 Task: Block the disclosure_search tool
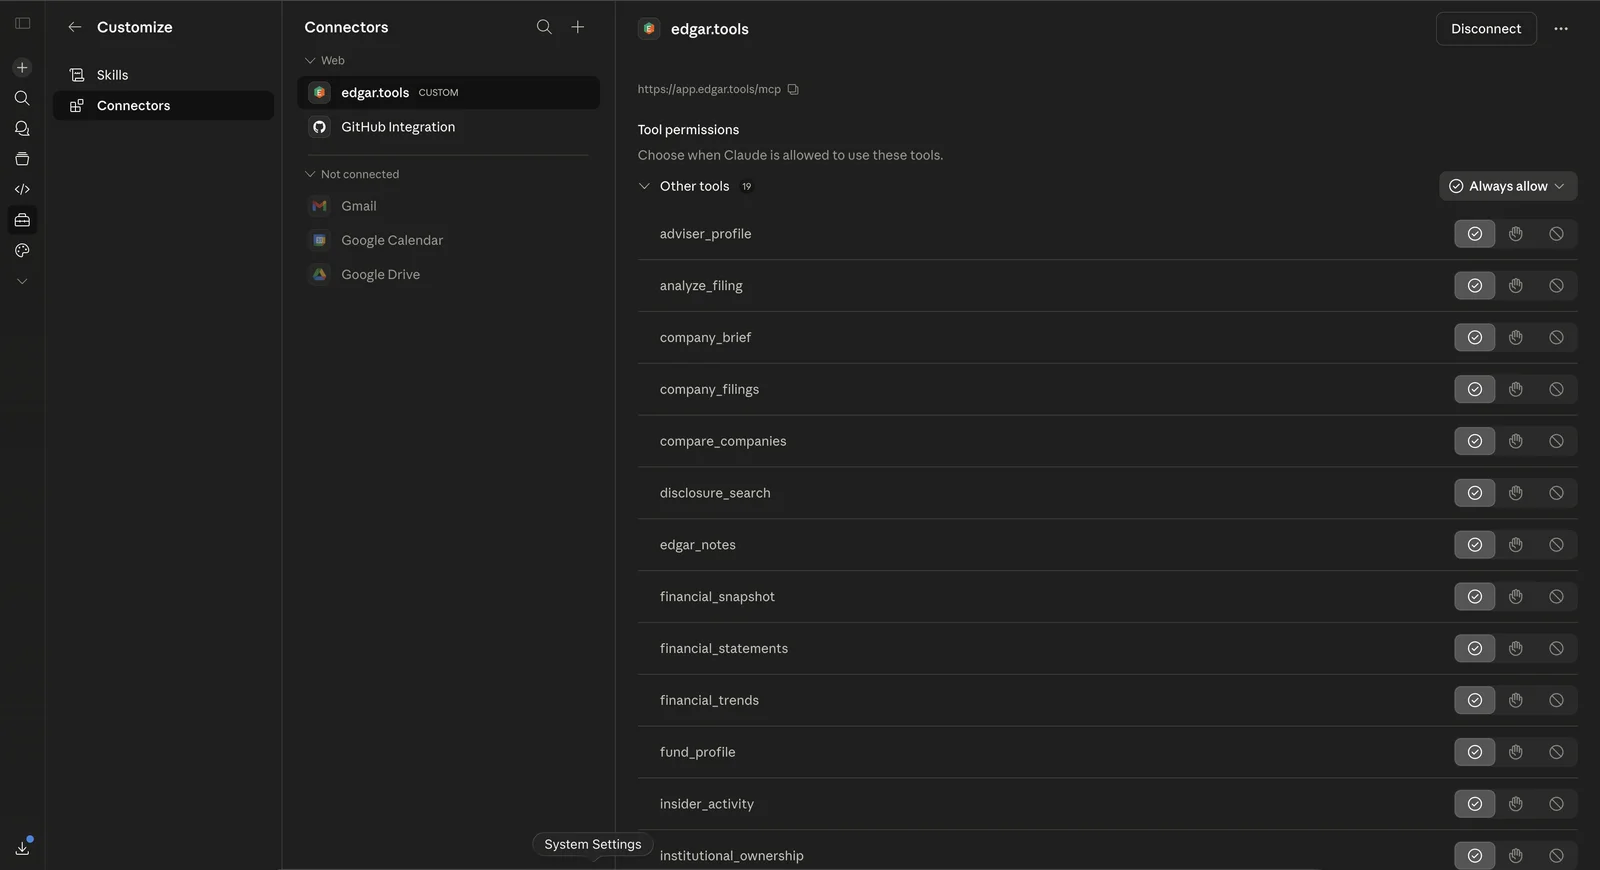pyautogui.click(x=1557, y=493)
